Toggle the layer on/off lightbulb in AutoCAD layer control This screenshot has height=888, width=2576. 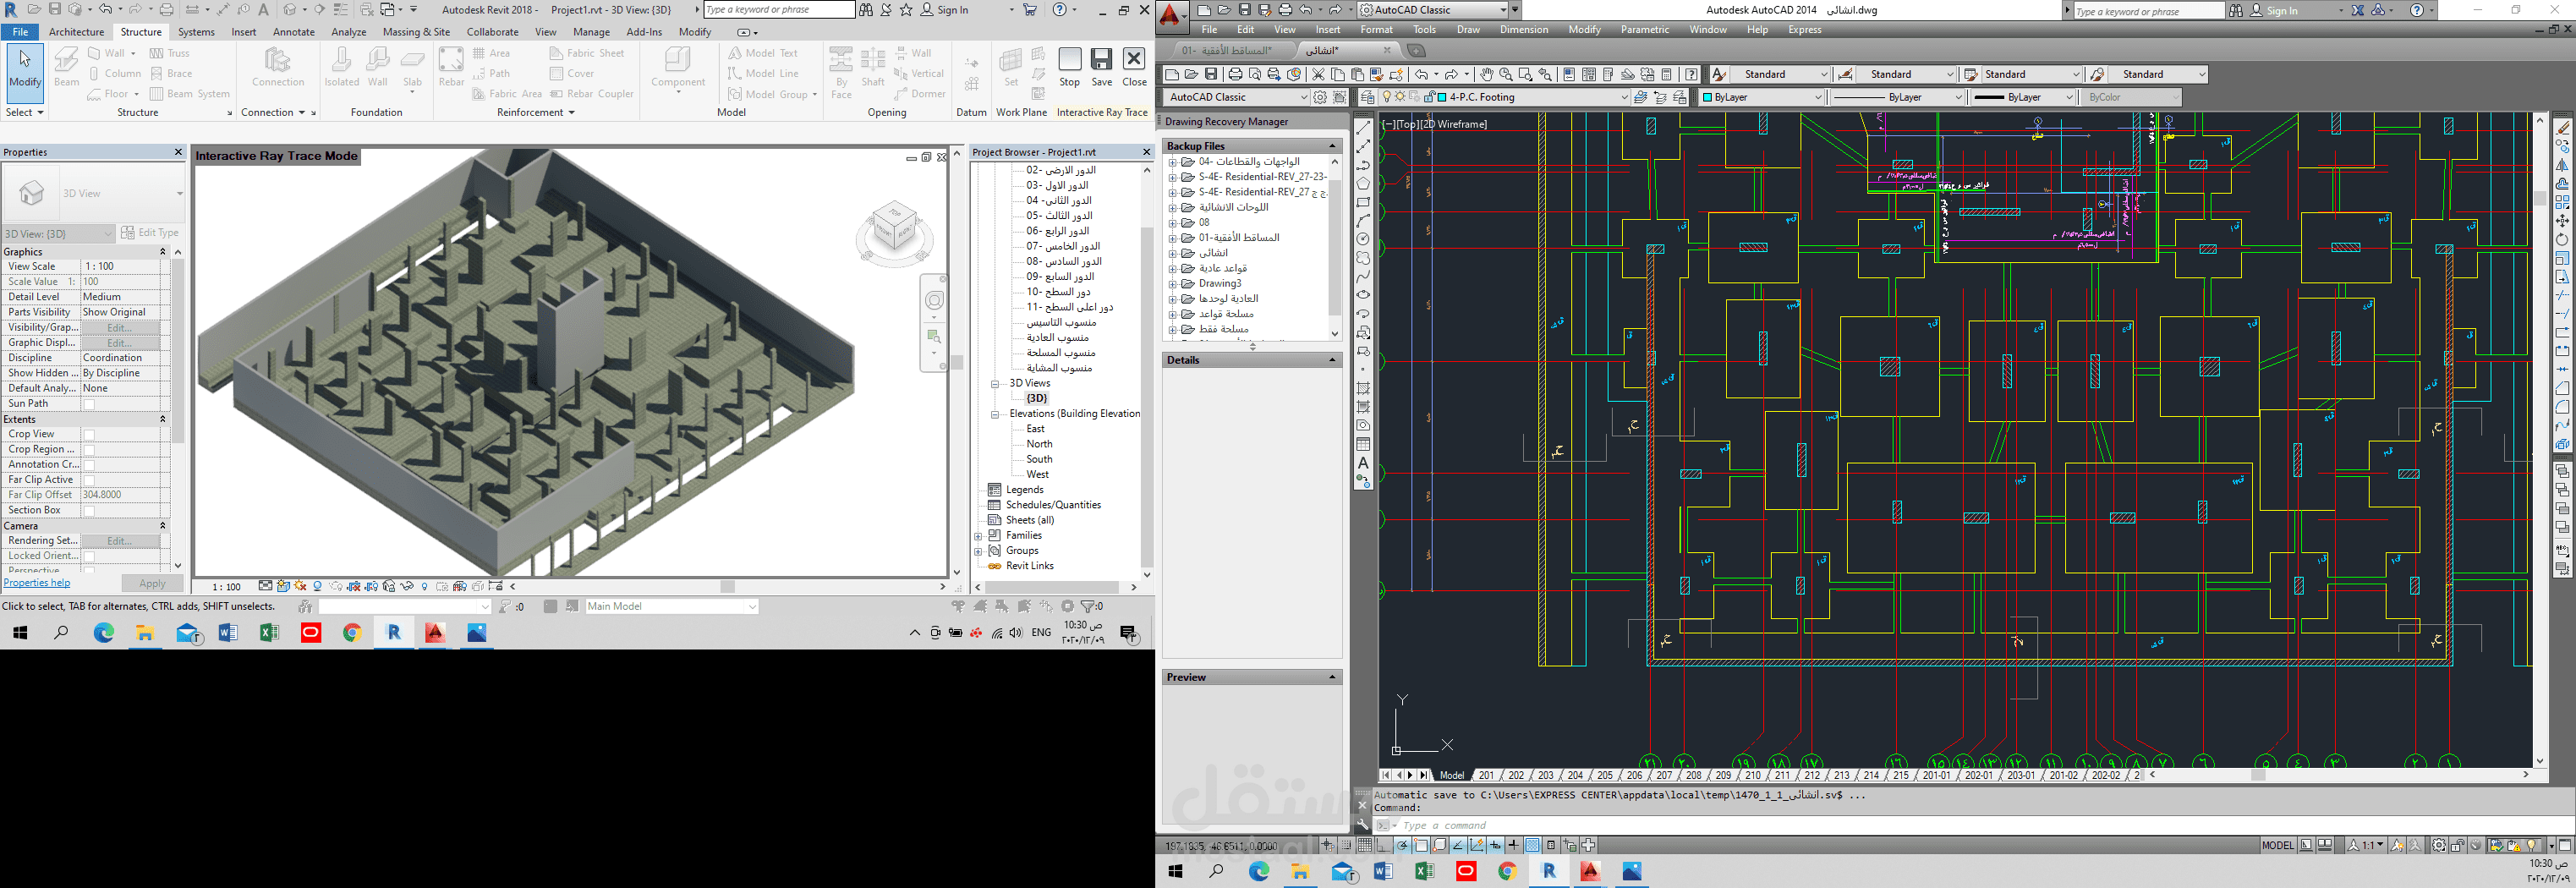[1387, 97]
